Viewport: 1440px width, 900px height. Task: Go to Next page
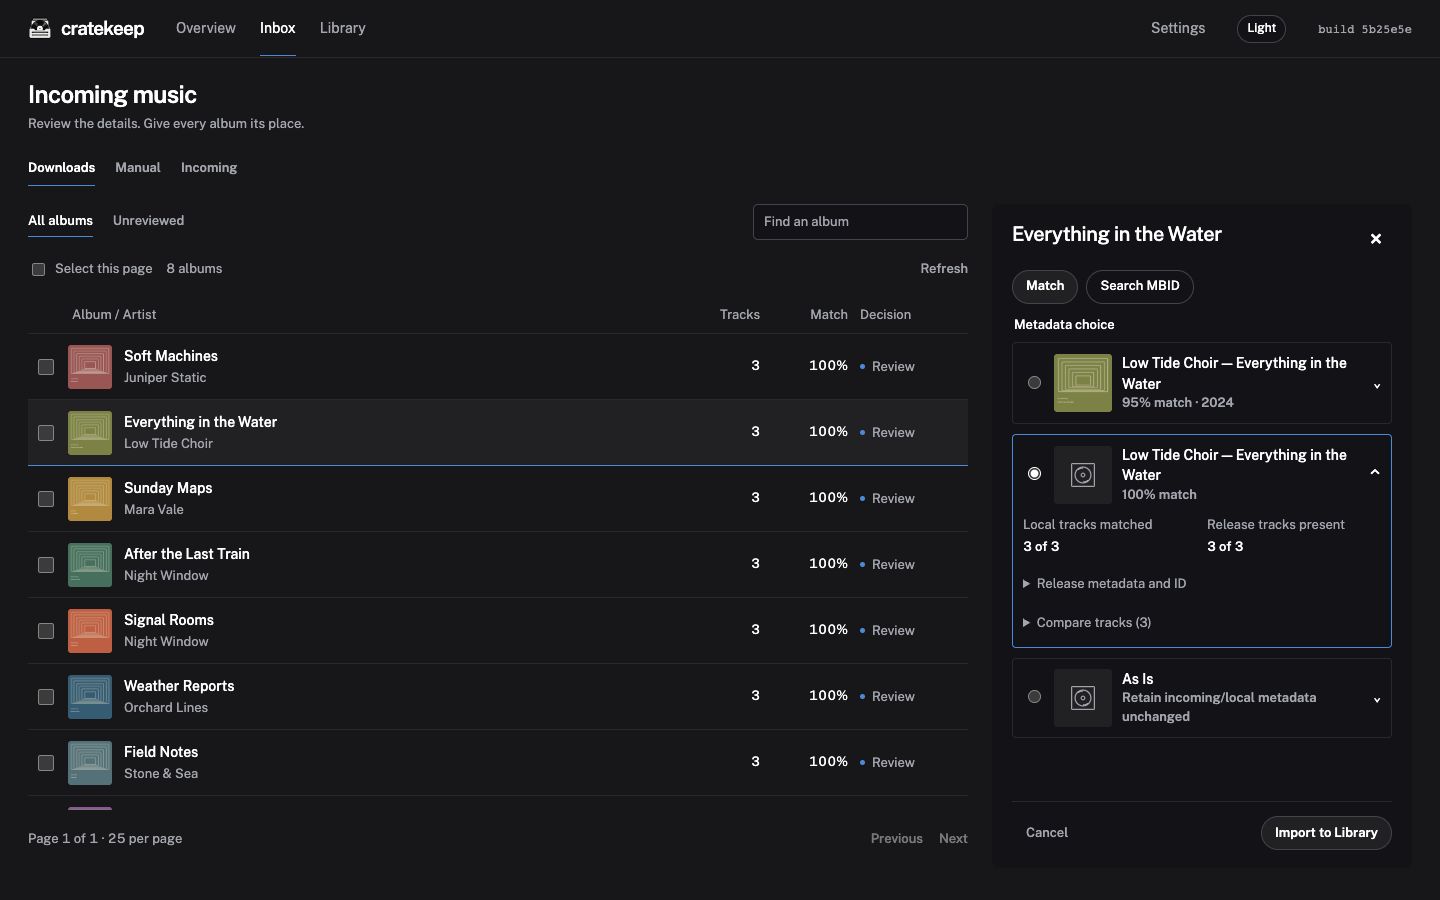(953, 839)
